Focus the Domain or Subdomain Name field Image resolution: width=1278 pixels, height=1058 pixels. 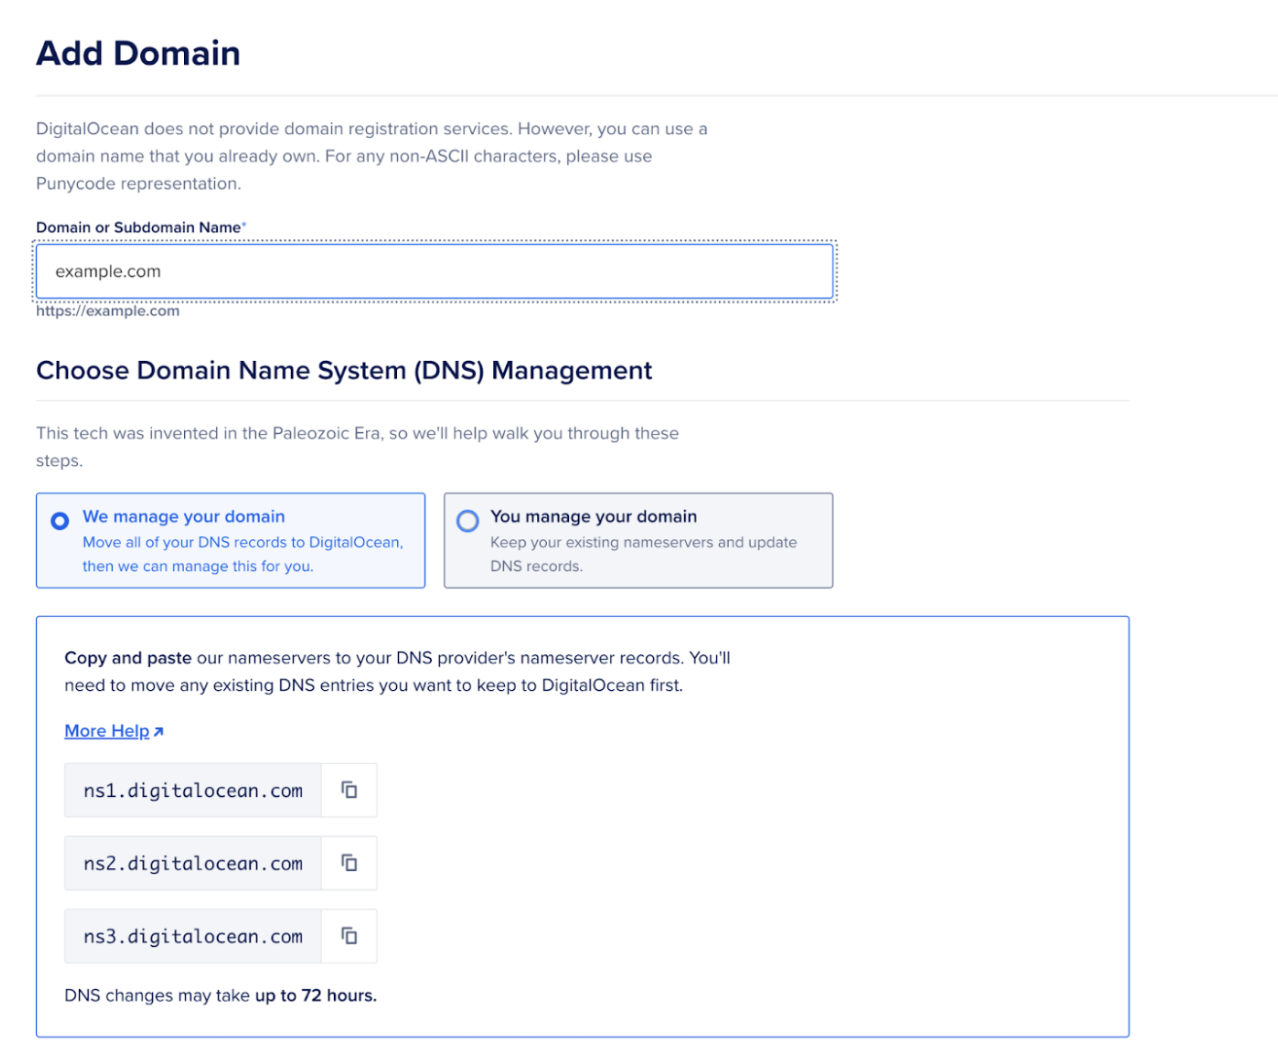[435, 271]
